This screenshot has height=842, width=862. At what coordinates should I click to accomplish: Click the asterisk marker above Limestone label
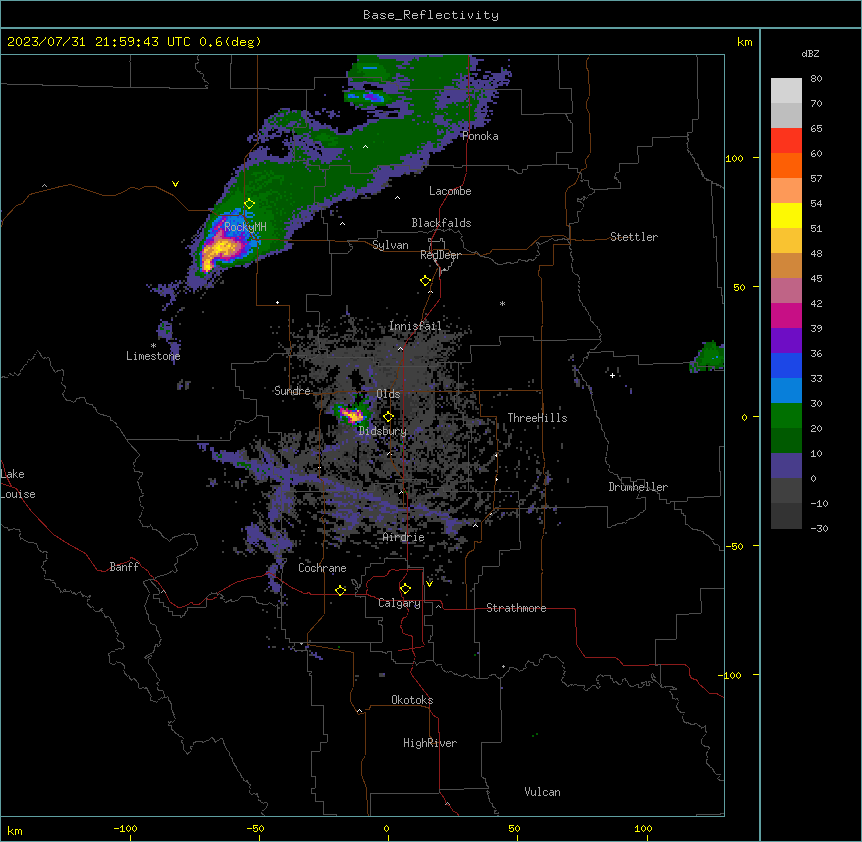coord(153,346)
